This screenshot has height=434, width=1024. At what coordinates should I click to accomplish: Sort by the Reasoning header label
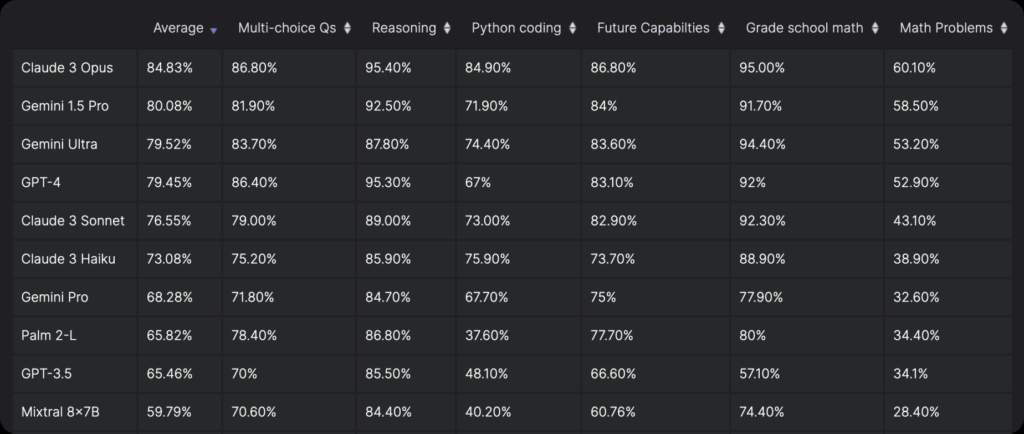(x=403, y=29)
